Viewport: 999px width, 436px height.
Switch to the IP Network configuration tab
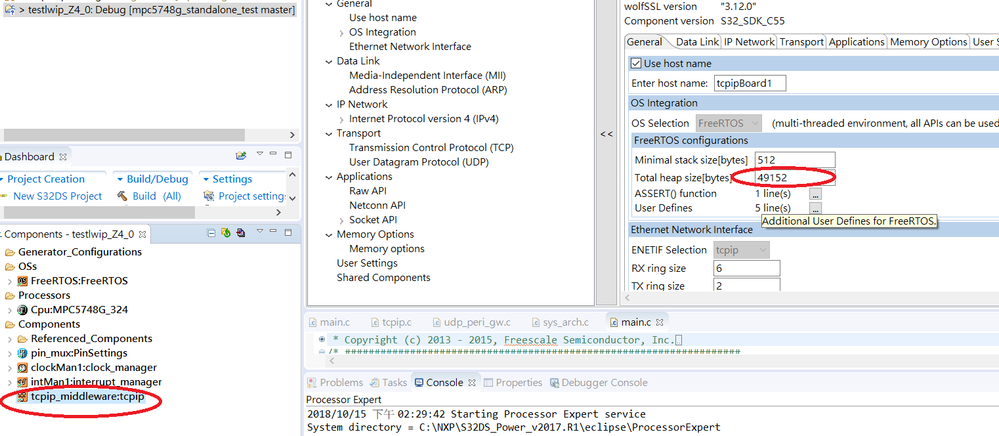point(749,41)
